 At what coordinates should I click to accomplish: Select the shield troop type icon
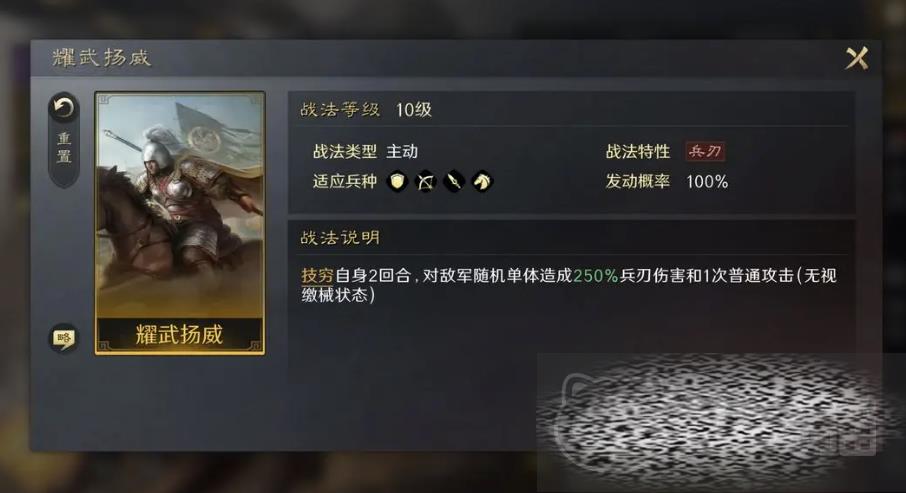pyautogui.click(x=397, y=181)
